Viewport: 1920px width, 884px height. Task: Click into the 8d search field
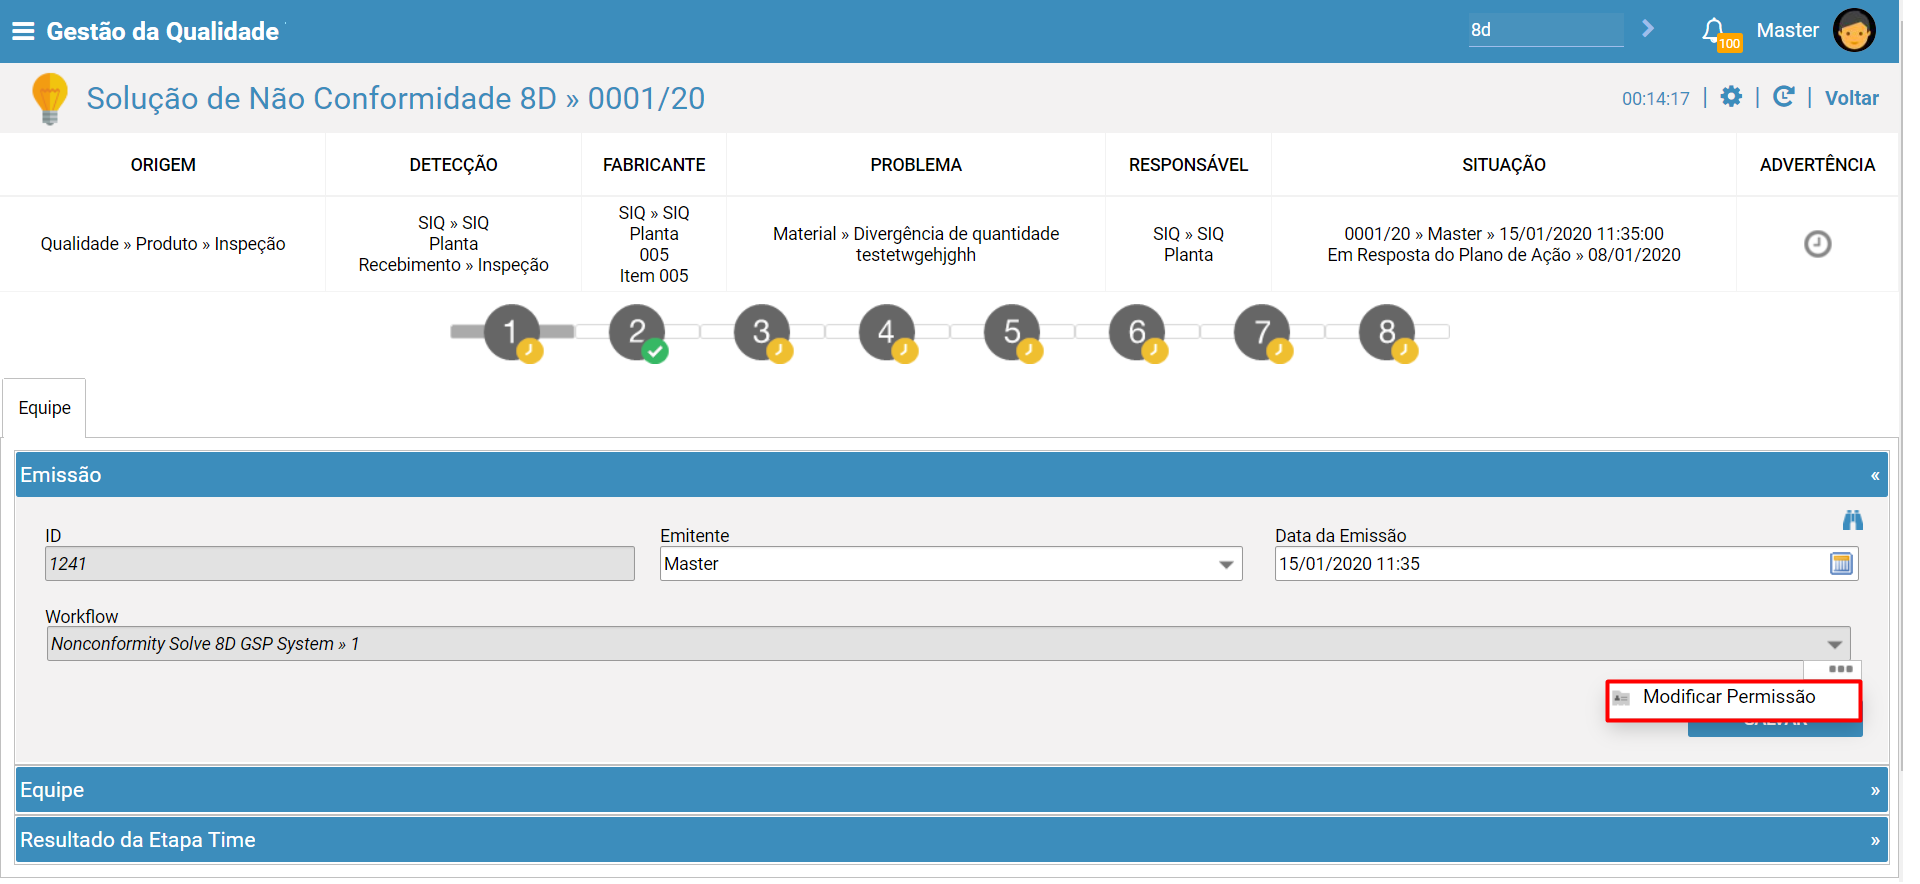[x=1546, y=30]
